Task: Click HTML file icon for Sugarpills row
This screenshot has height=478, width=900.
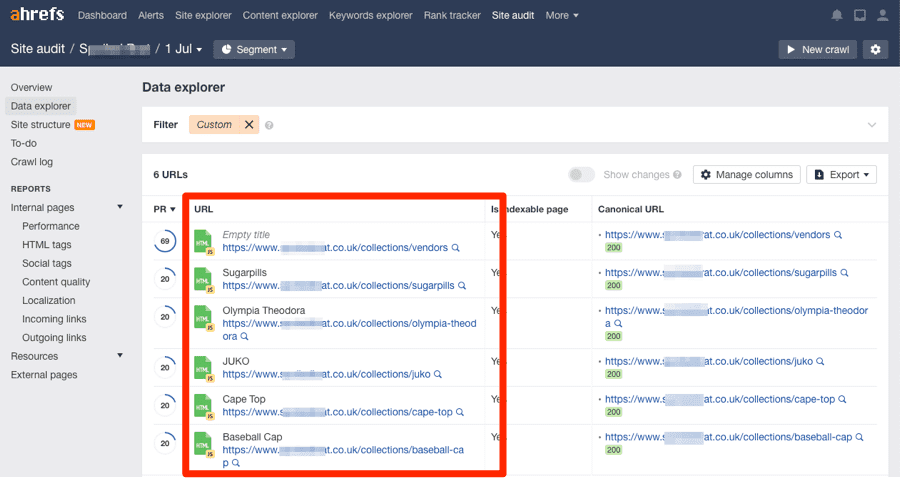Action: click(x=204, y=280)
